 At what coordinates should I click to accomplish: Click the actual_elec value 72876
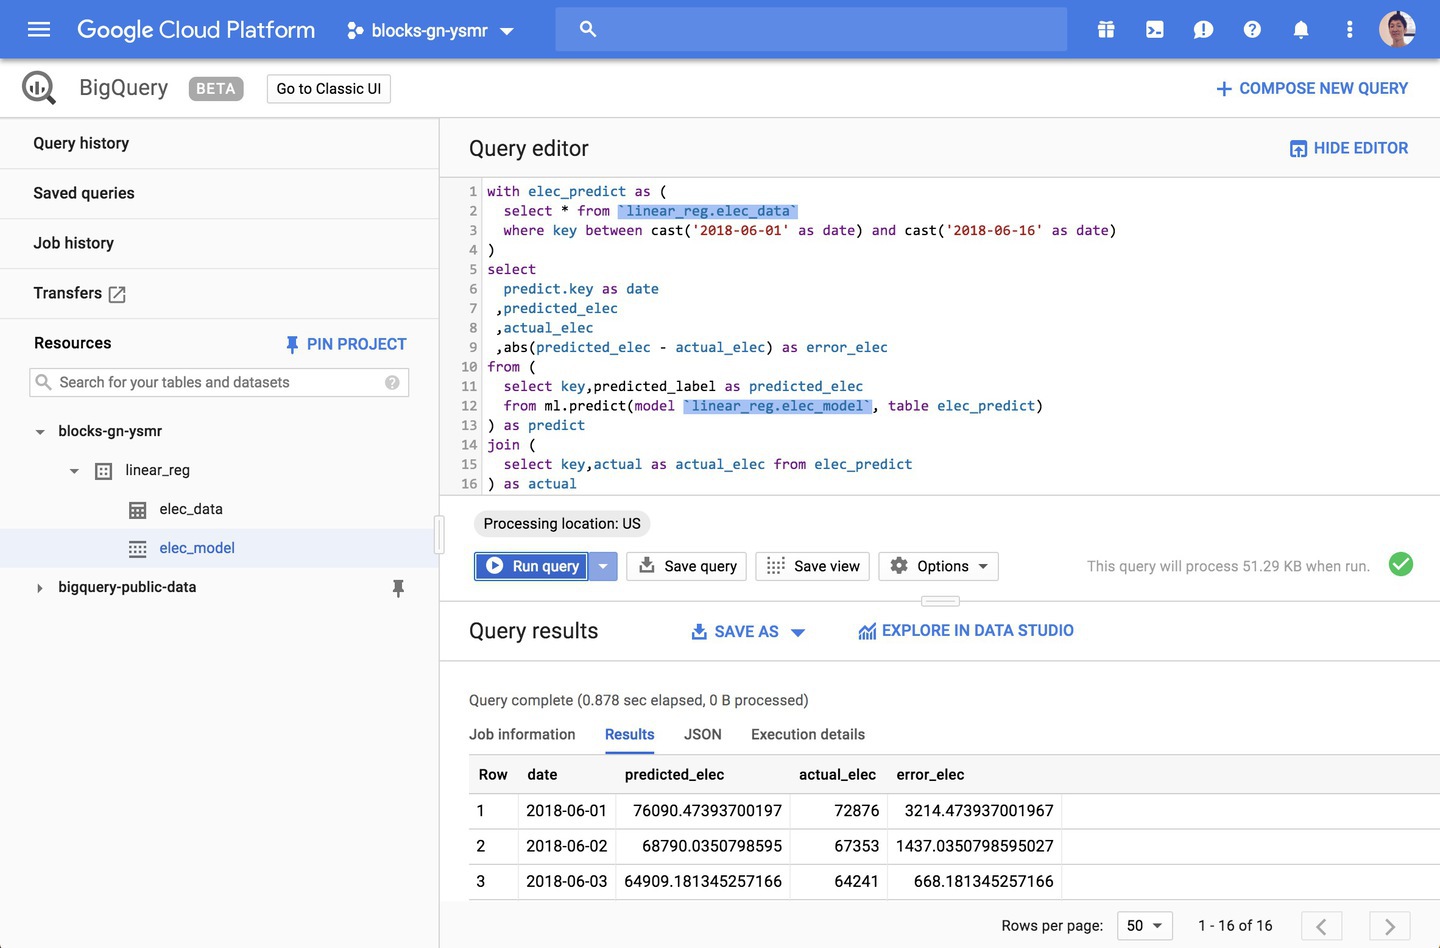[x=856, y=811]
